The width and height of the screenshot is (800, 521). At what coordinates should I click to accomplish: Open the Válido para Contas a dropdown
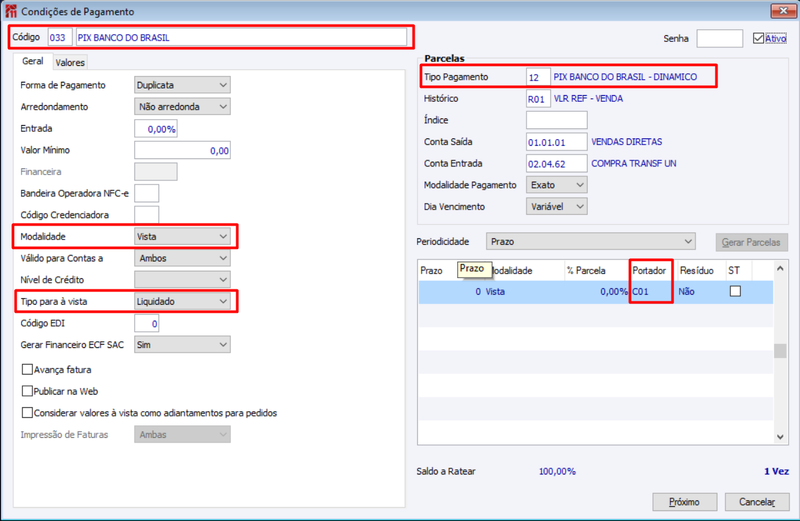click(182, 258)
